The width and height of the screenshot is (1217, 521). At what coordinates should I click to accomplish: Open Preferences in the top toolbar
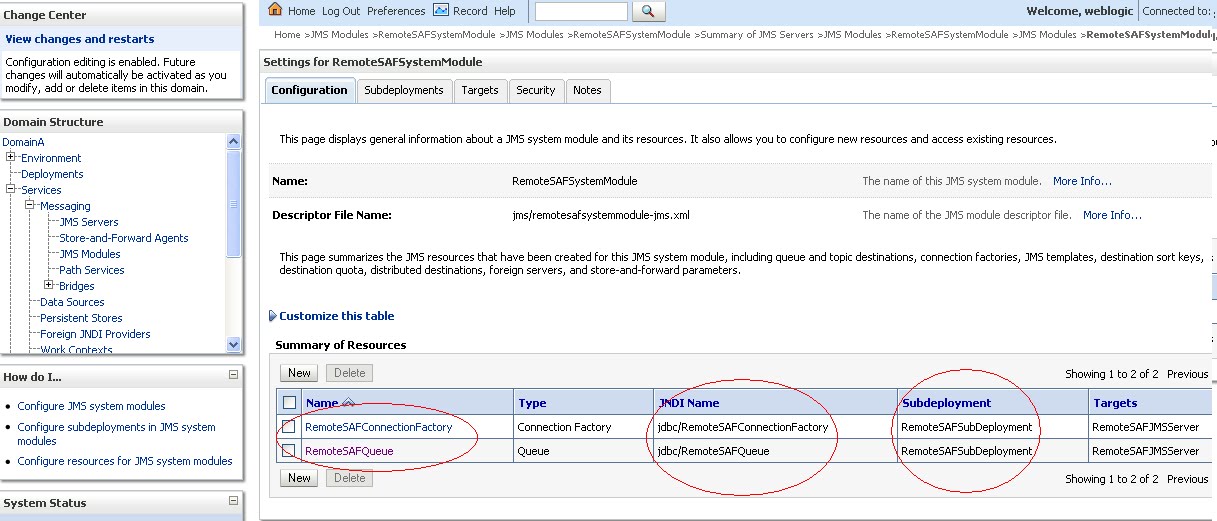click(x=396, y=11)
